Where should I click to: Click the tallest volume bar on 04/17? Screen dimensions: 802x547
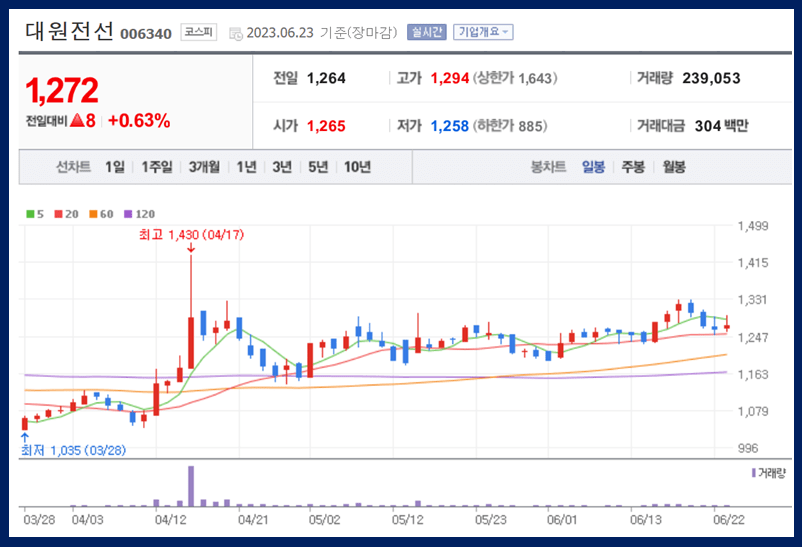(x=191, y=486)
